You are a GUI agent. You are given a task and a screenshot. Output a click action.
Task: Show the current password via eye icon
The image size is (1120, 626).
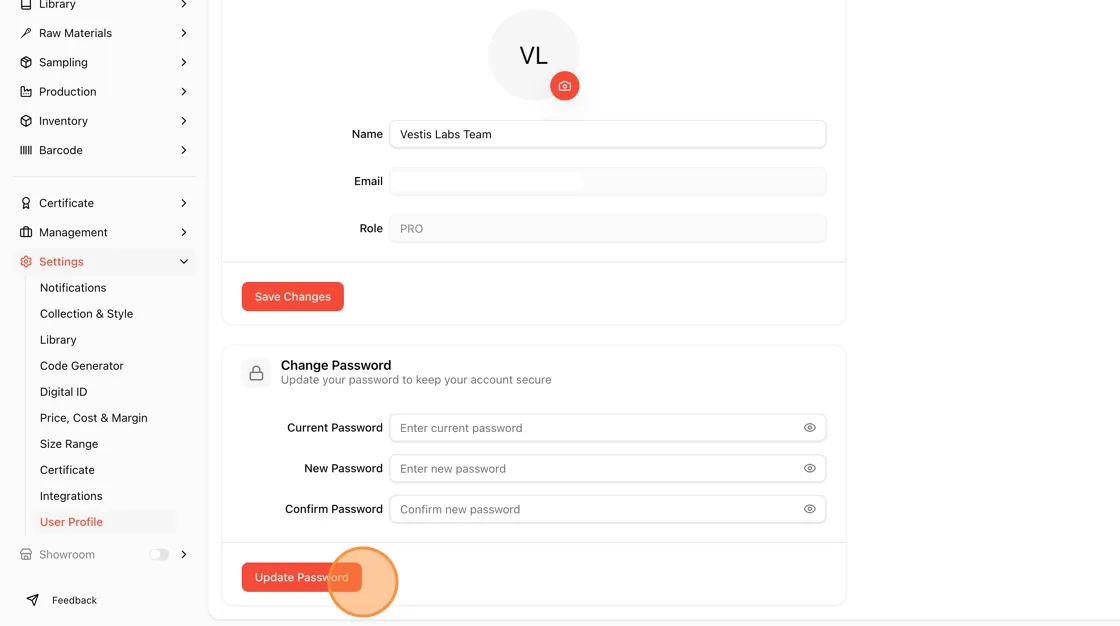tap(809, 427)
